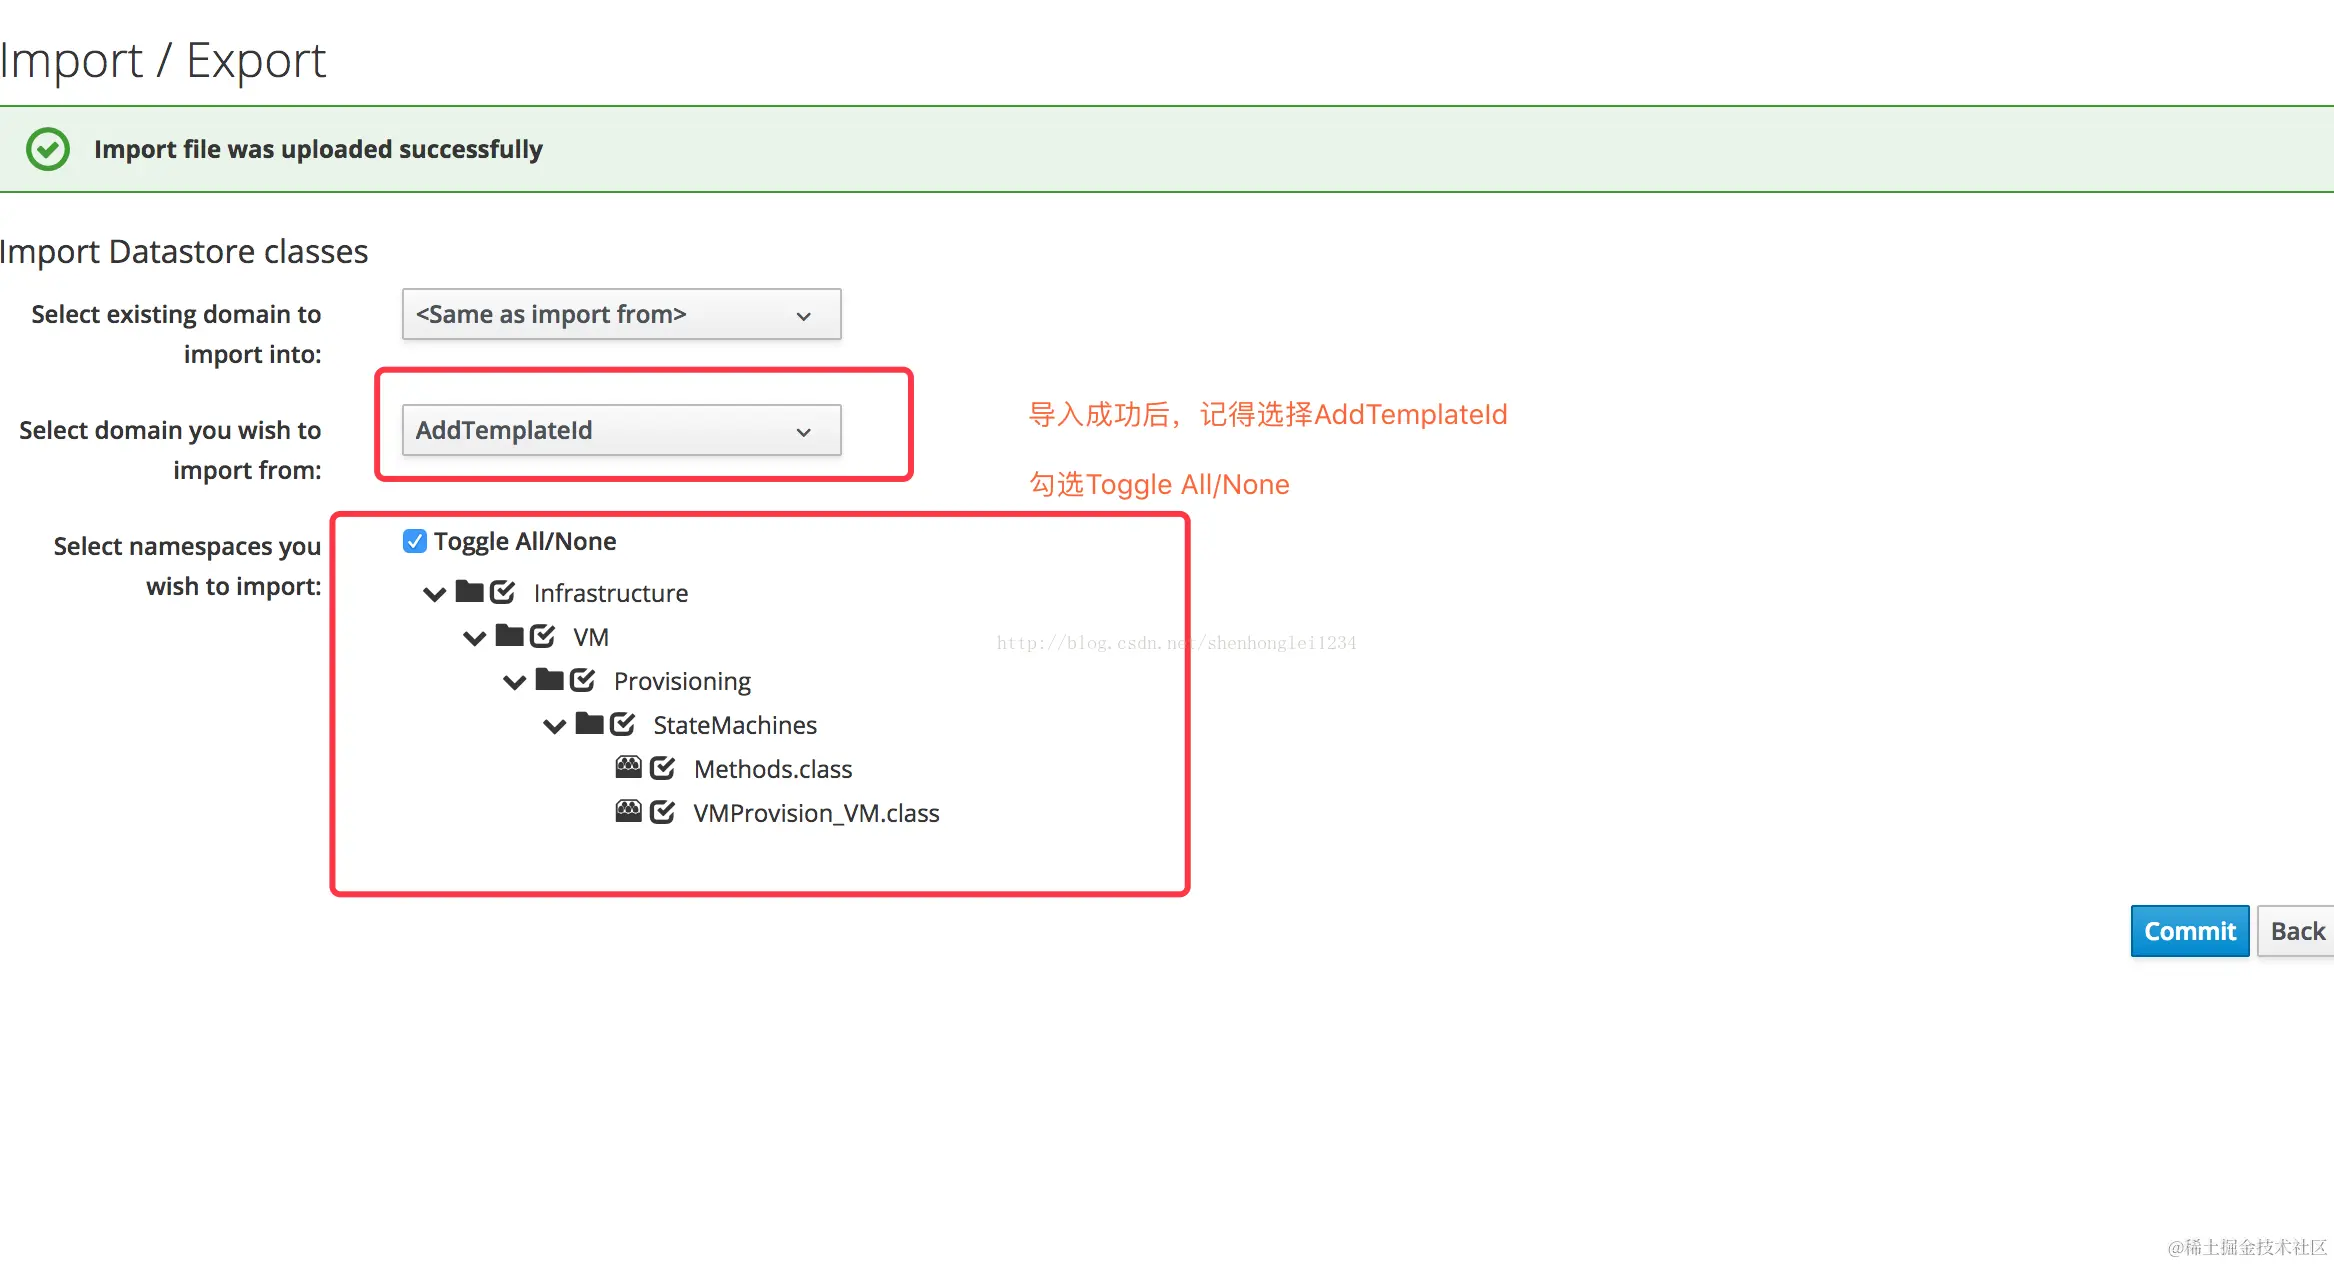This screenshot has height=1264, width=2334.
Task: Click the Methods.class class icon
Action: (628, 768)
